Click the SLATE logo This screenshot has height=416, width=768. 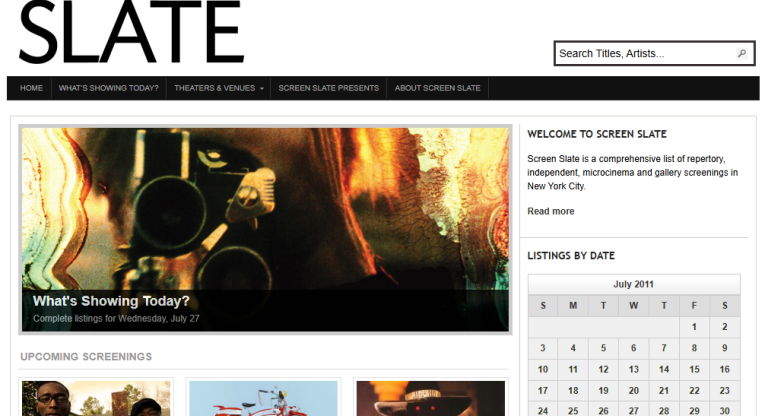[x=131, y=34]
